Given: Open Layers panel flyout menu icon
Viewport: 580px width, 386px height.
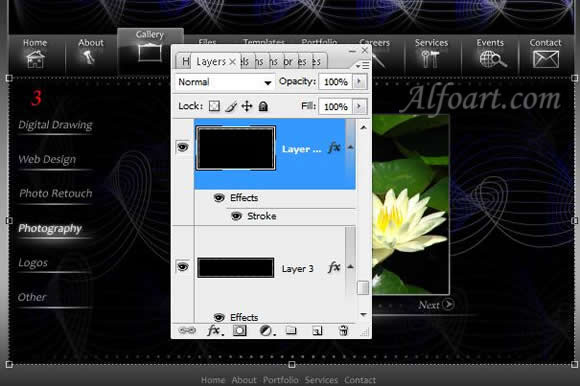Looking at the screenshot, I should 363,66.
